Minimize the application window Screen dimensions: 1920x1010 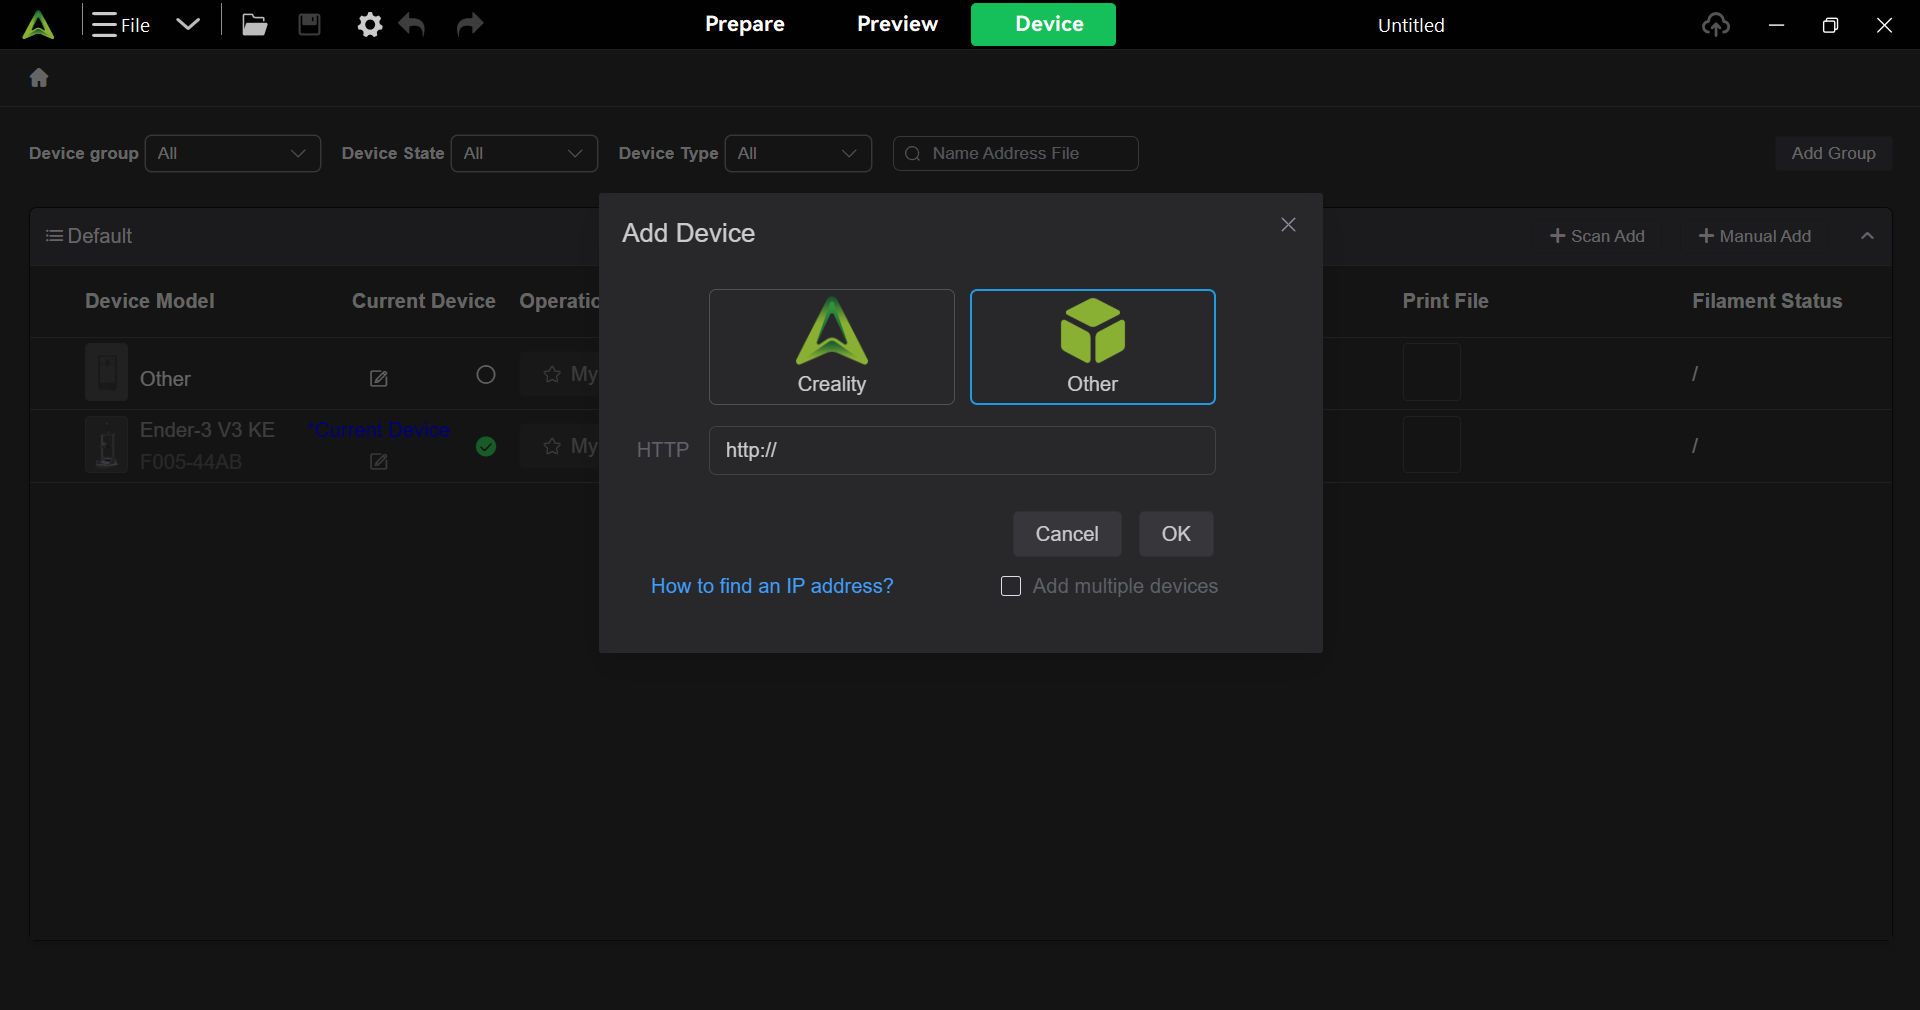(1776, 25)
